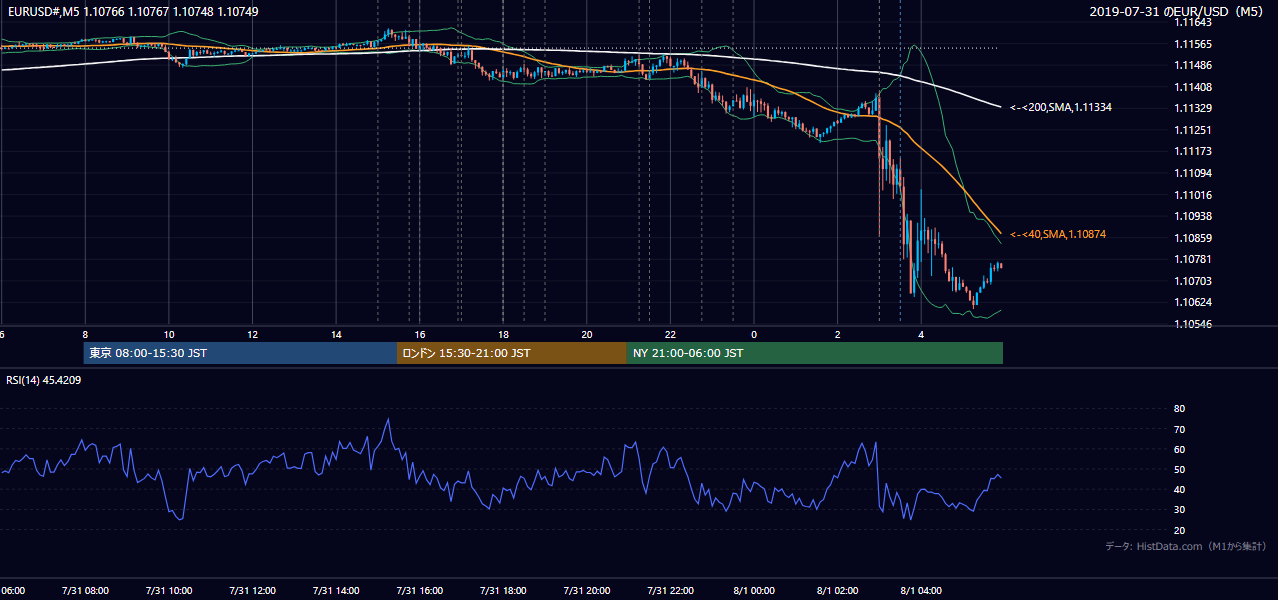
Task: Click price level 1.10624 on axis
Action: tap(1192, 302)
